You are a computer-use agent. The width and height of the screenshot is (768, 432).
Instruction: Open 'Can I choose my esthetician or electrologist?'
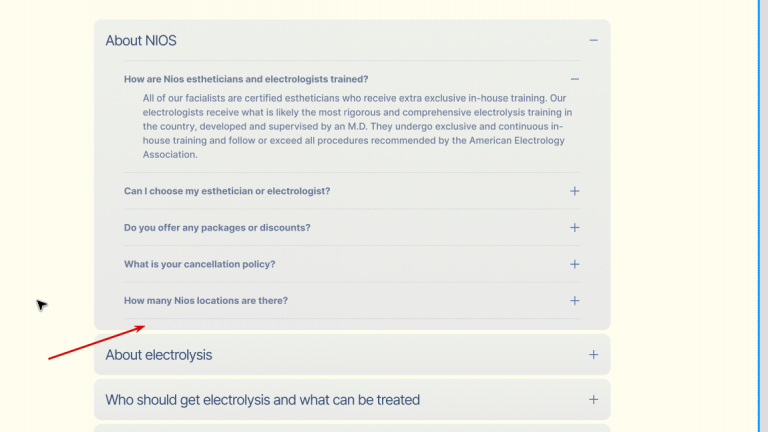[227, 191]
